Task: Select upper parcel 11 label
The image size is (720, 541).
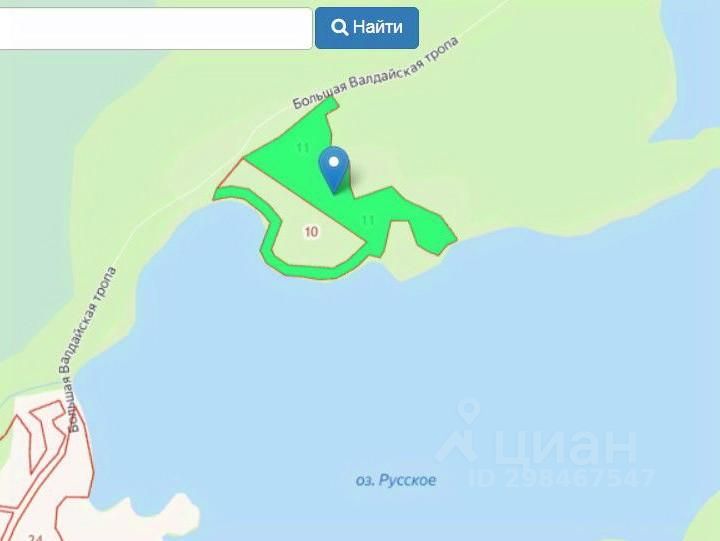Action: (303, 148)
